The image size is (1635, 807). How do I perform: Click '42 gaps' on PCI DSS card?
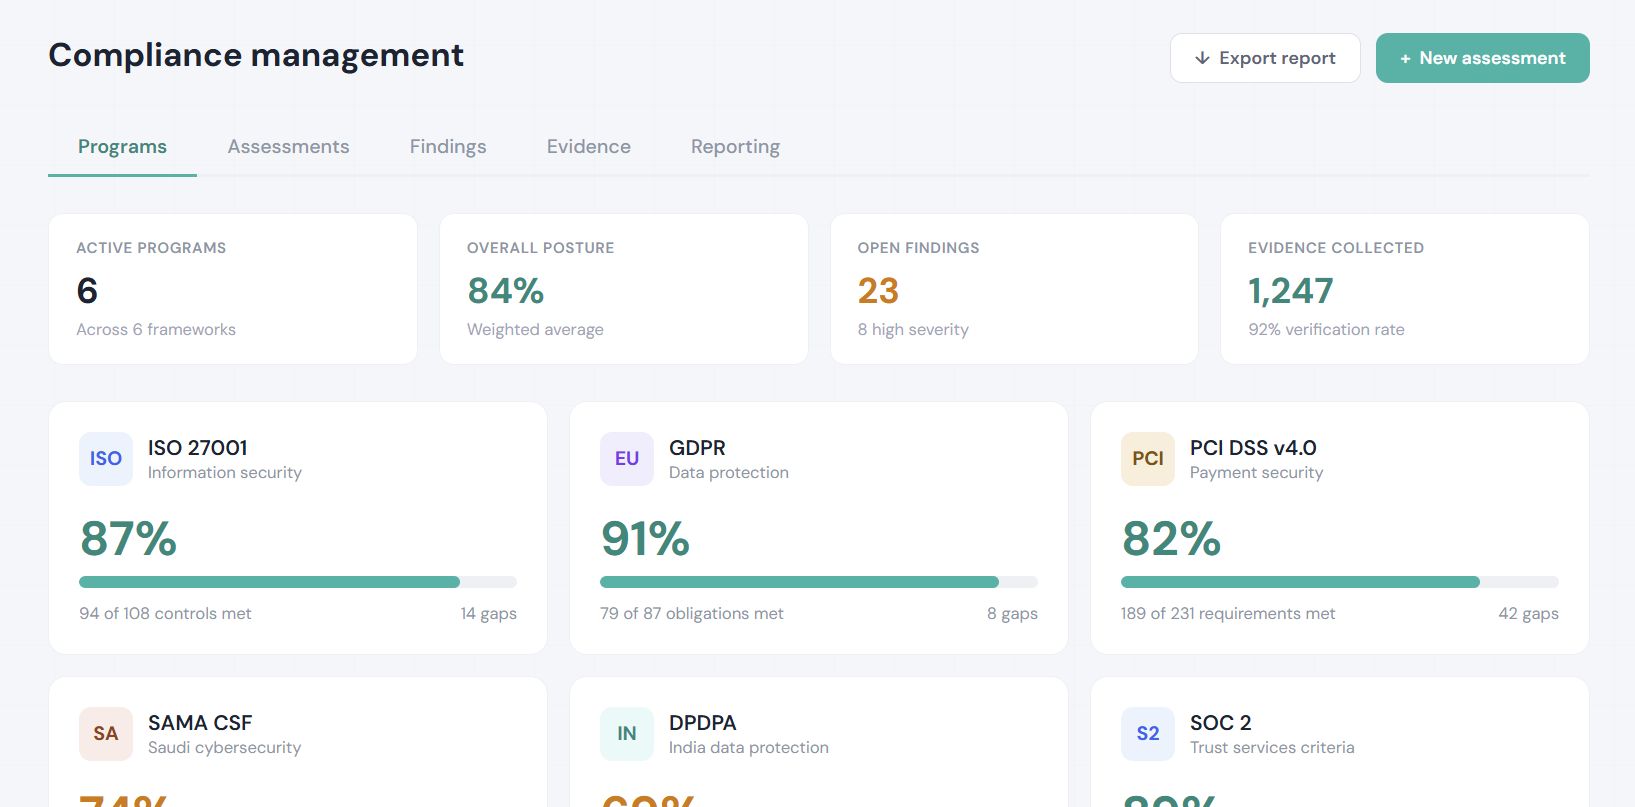pos(1528,614)
